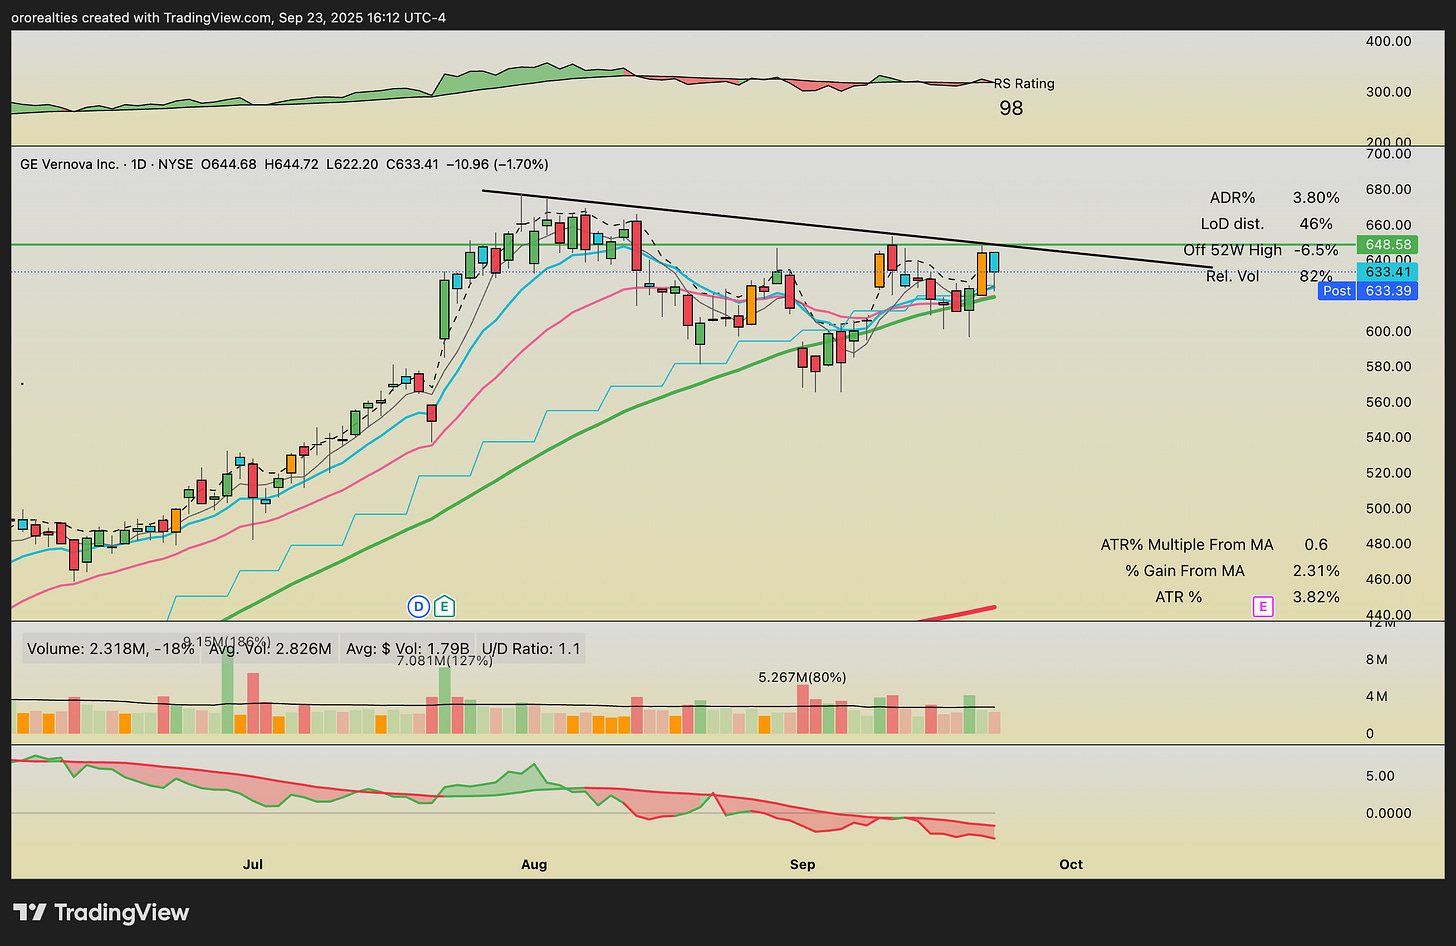Click the Avg: $ Vol: 1.79B readout
This screenshot has width=1456, height=946.
pyautogui.click(x=407, y=649)
